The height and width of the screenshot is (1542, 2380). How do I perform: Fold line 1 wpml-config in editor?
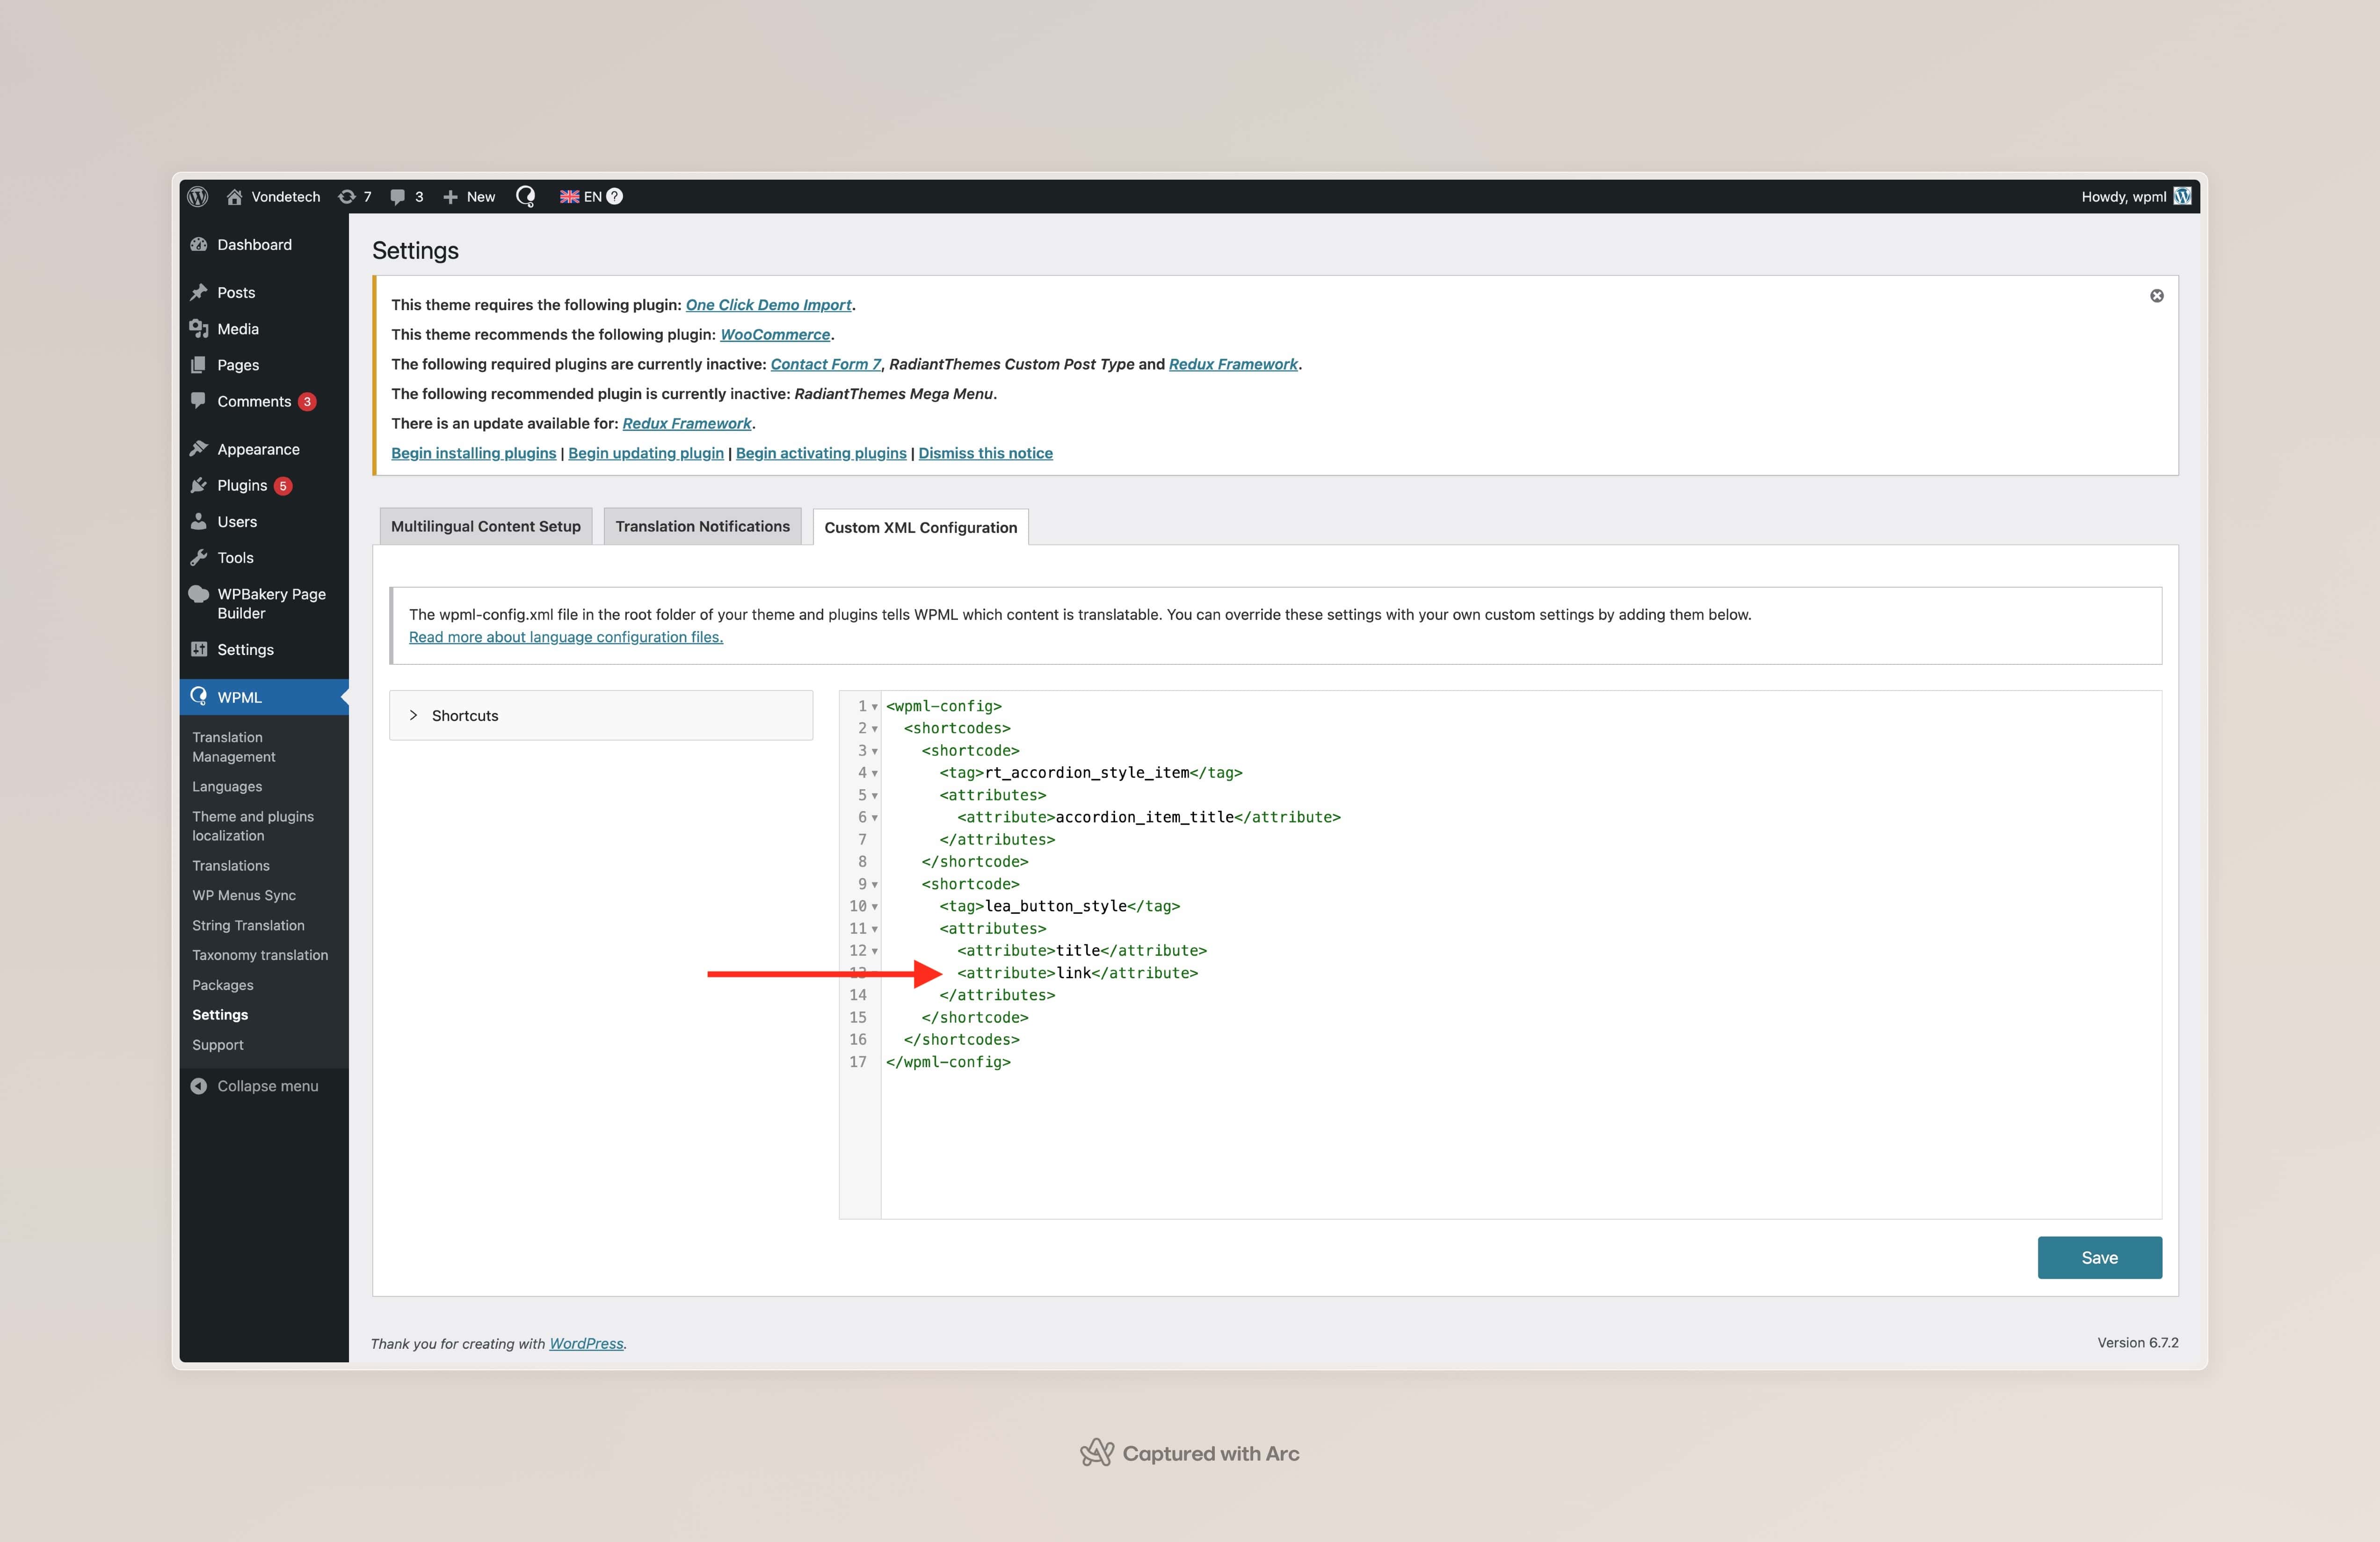coord(875,707)
